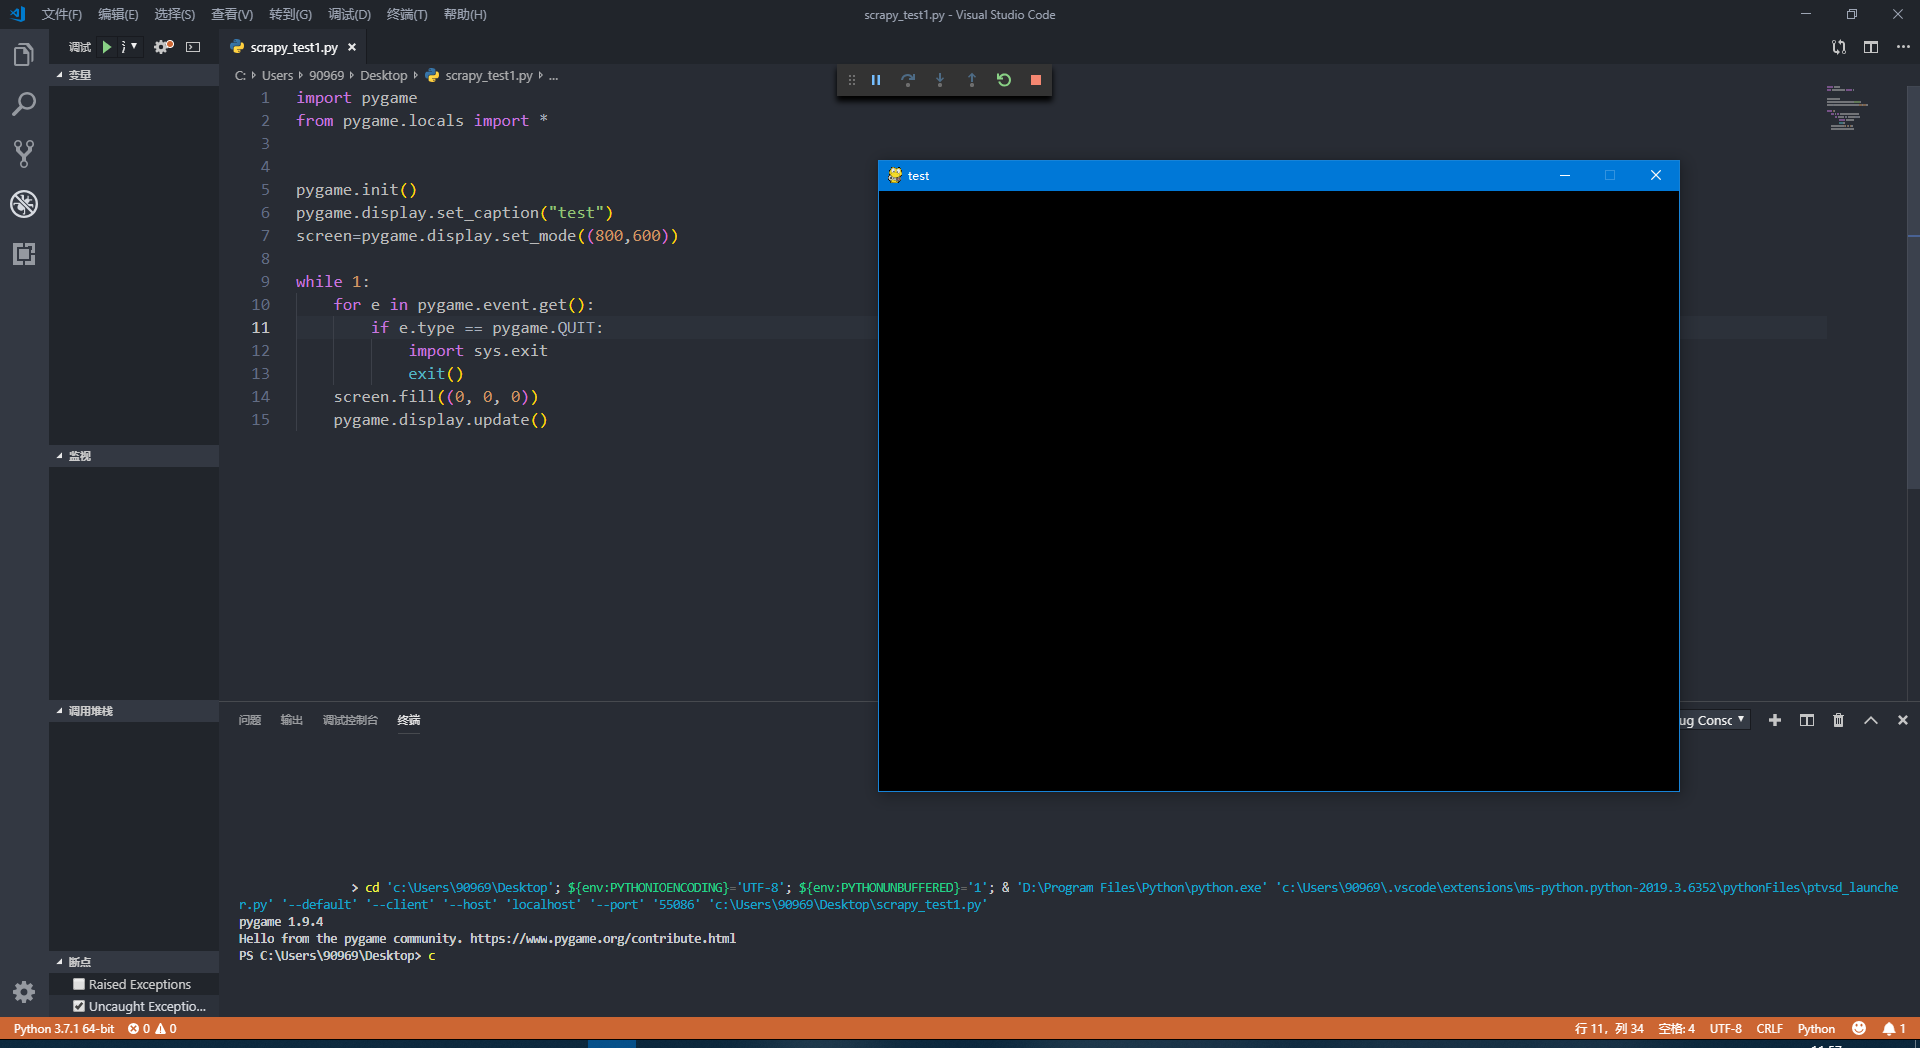Collapse the 变量 section
Image resolution: width=1920 pixels, height=1048 pixels.
pos(134,75)
